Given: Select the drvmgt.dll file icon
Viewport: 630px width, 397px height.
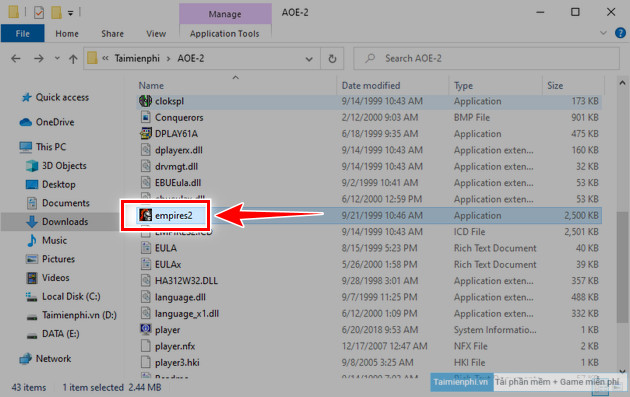Looking at the screenshot, I should point(145,166).
